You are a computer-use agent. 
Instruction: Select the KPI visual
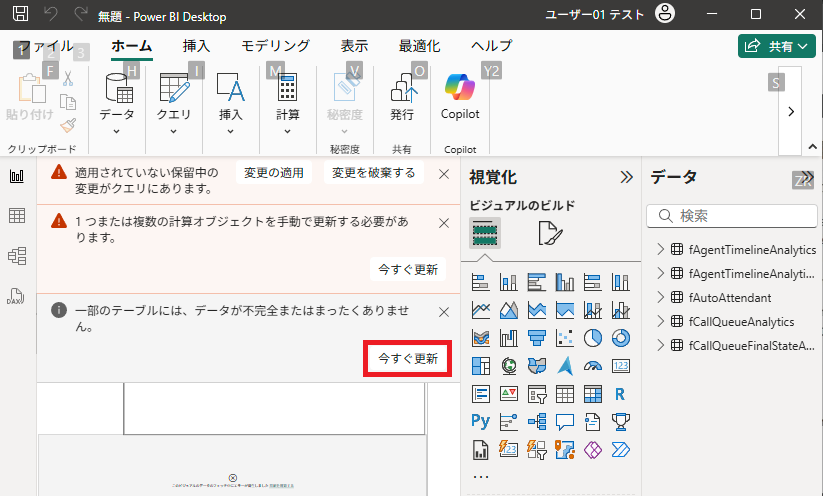pyautogui.click(x=509, y=394)
